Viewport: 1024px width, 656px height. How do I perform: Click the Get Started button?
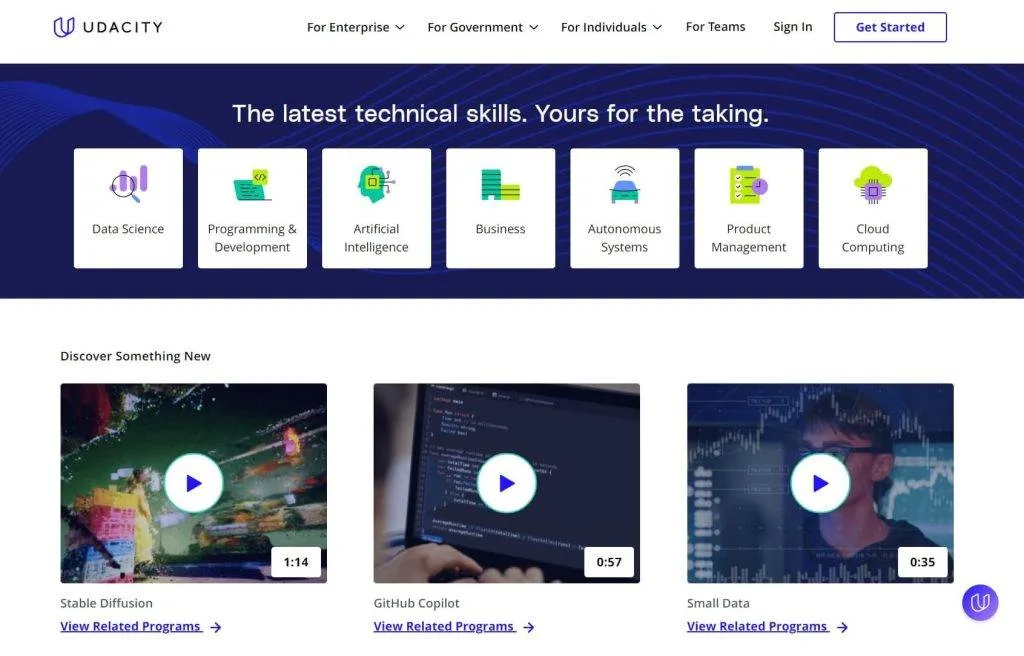(890, 27)
